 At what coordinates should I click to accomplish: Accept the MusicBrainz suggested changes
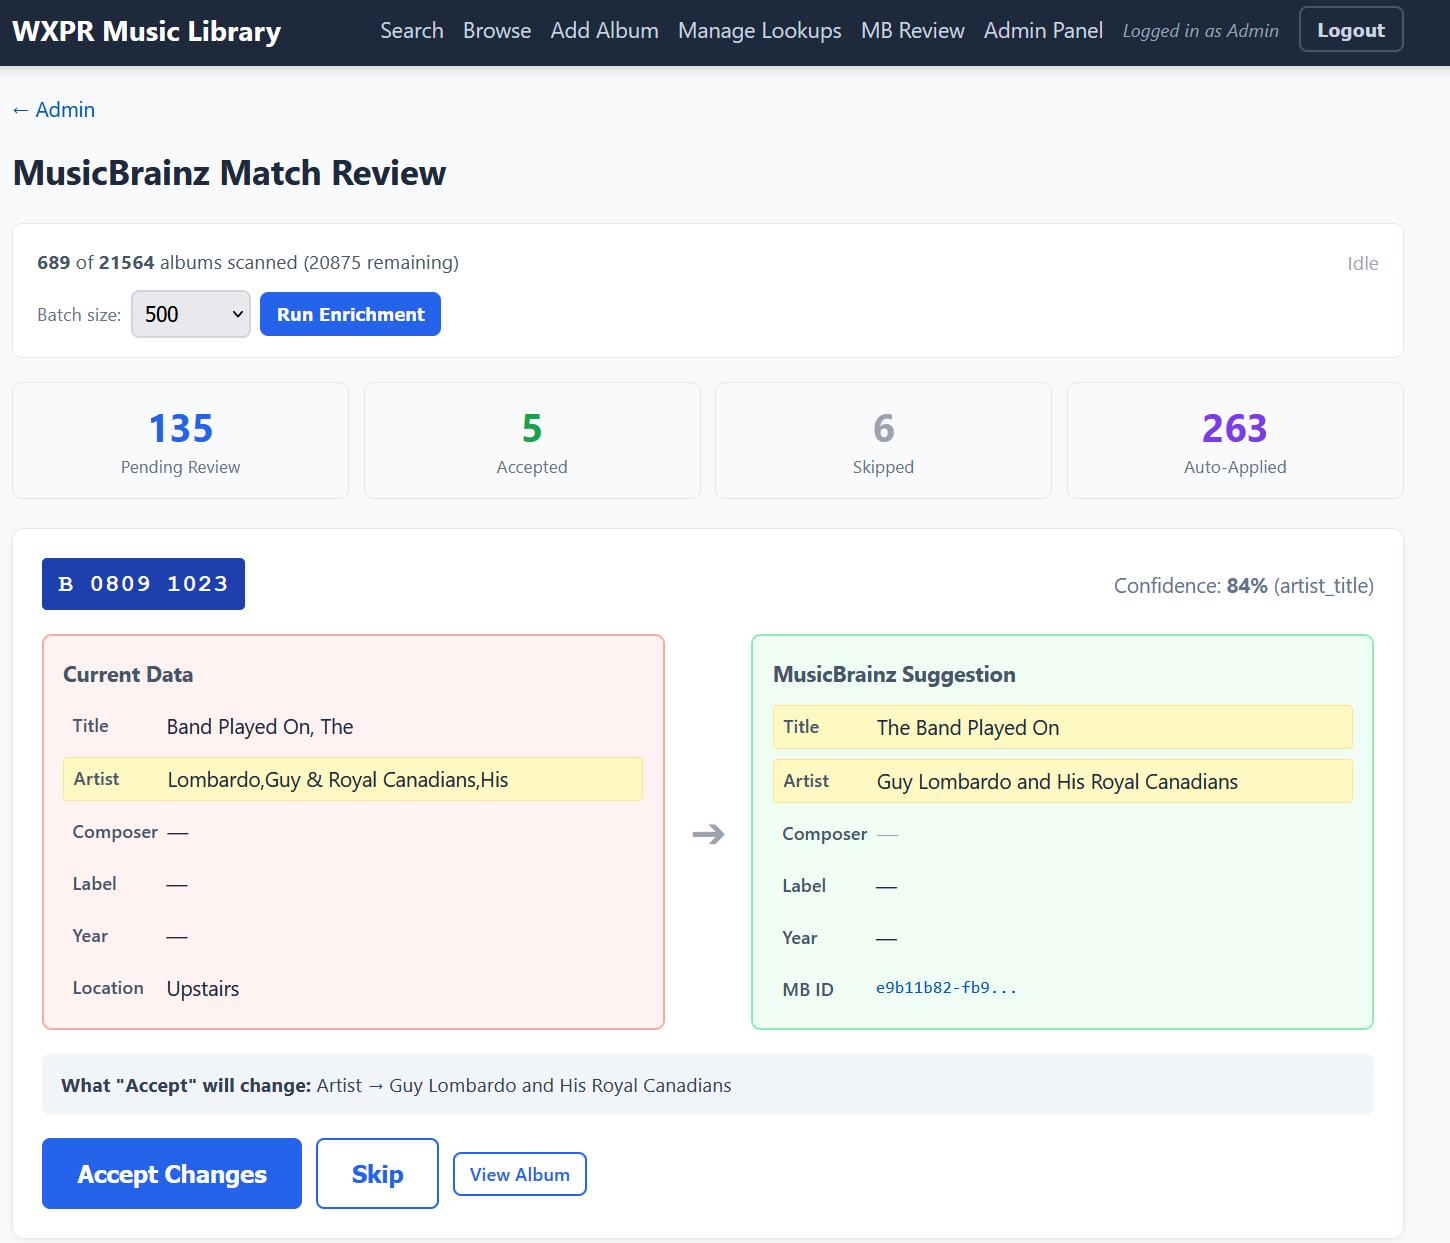[172, 1174]
